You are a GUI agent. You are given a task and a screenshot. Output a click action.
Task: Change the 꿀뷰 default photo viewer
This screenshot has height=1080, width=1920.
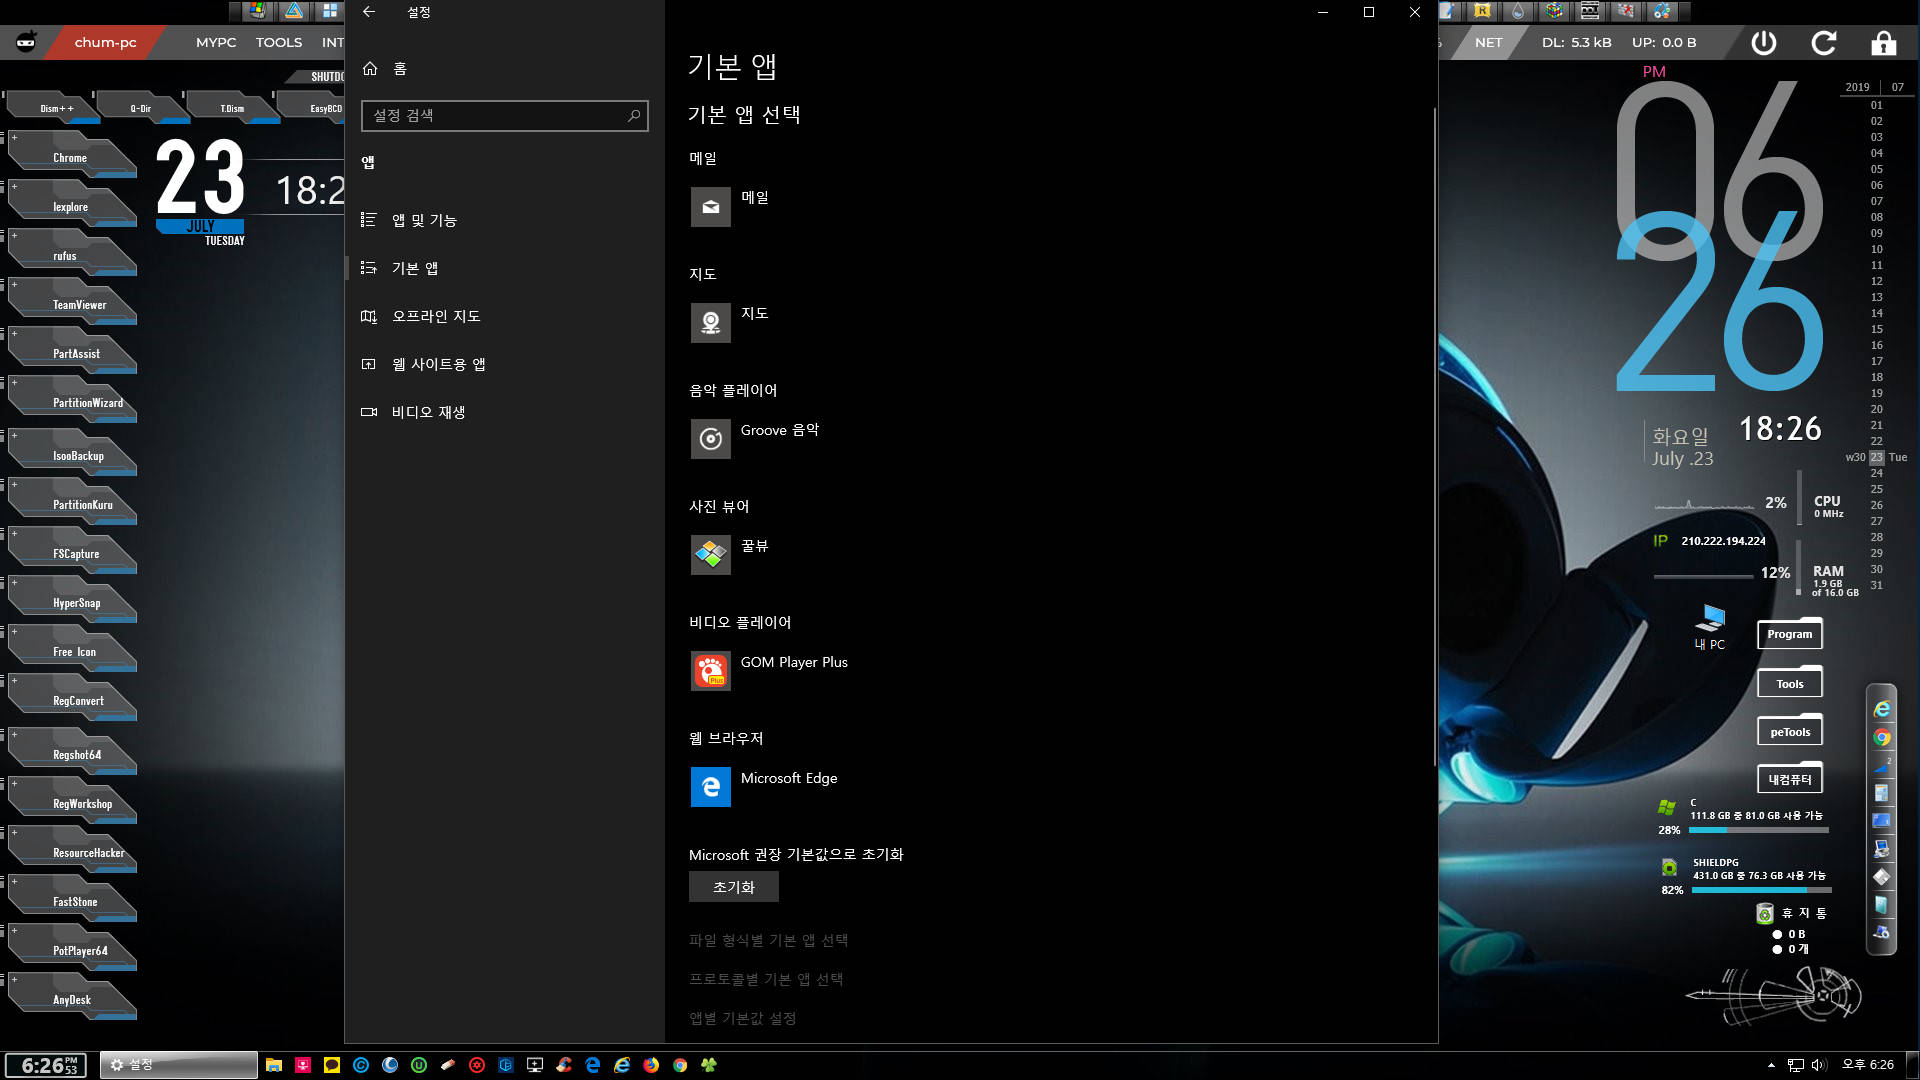tap(730, 555)
